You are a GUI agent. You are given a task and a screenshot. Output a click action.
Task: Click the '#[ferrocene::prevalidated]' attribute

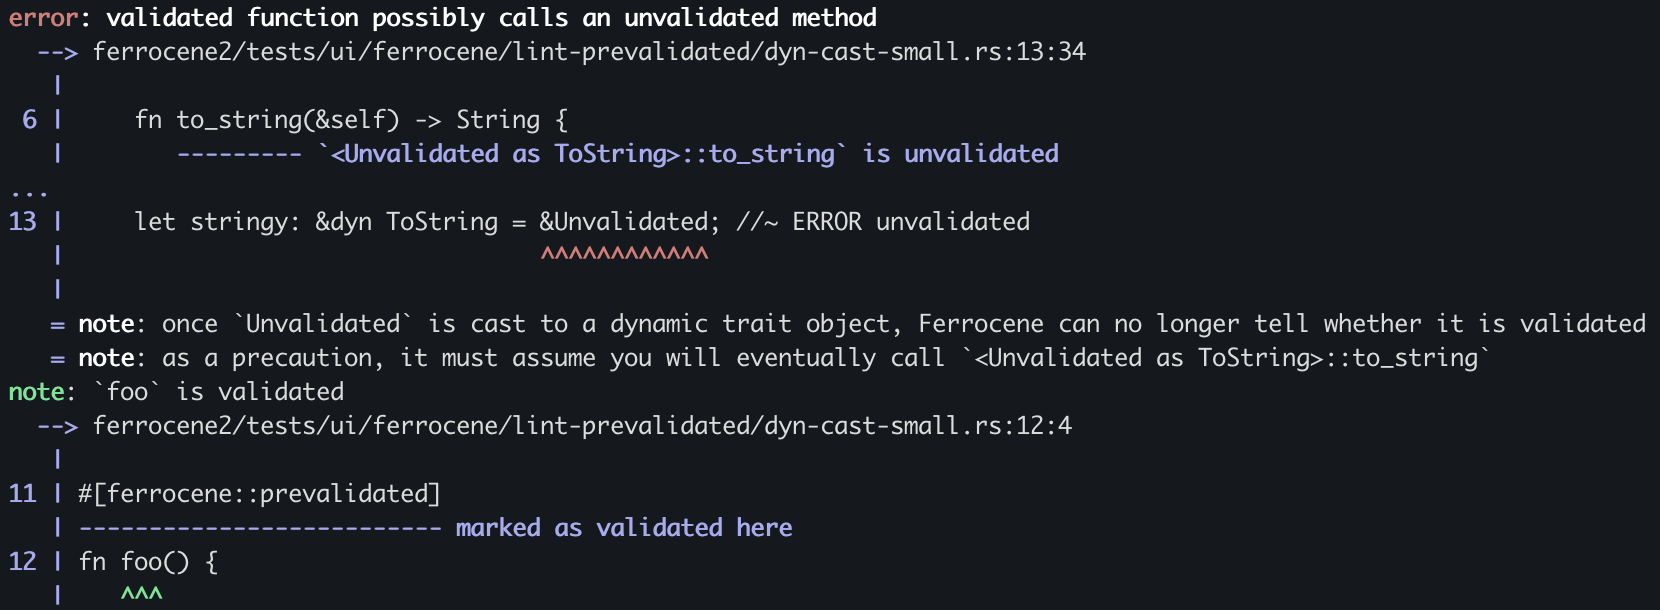pyautogui.click(x=259, y=493)
